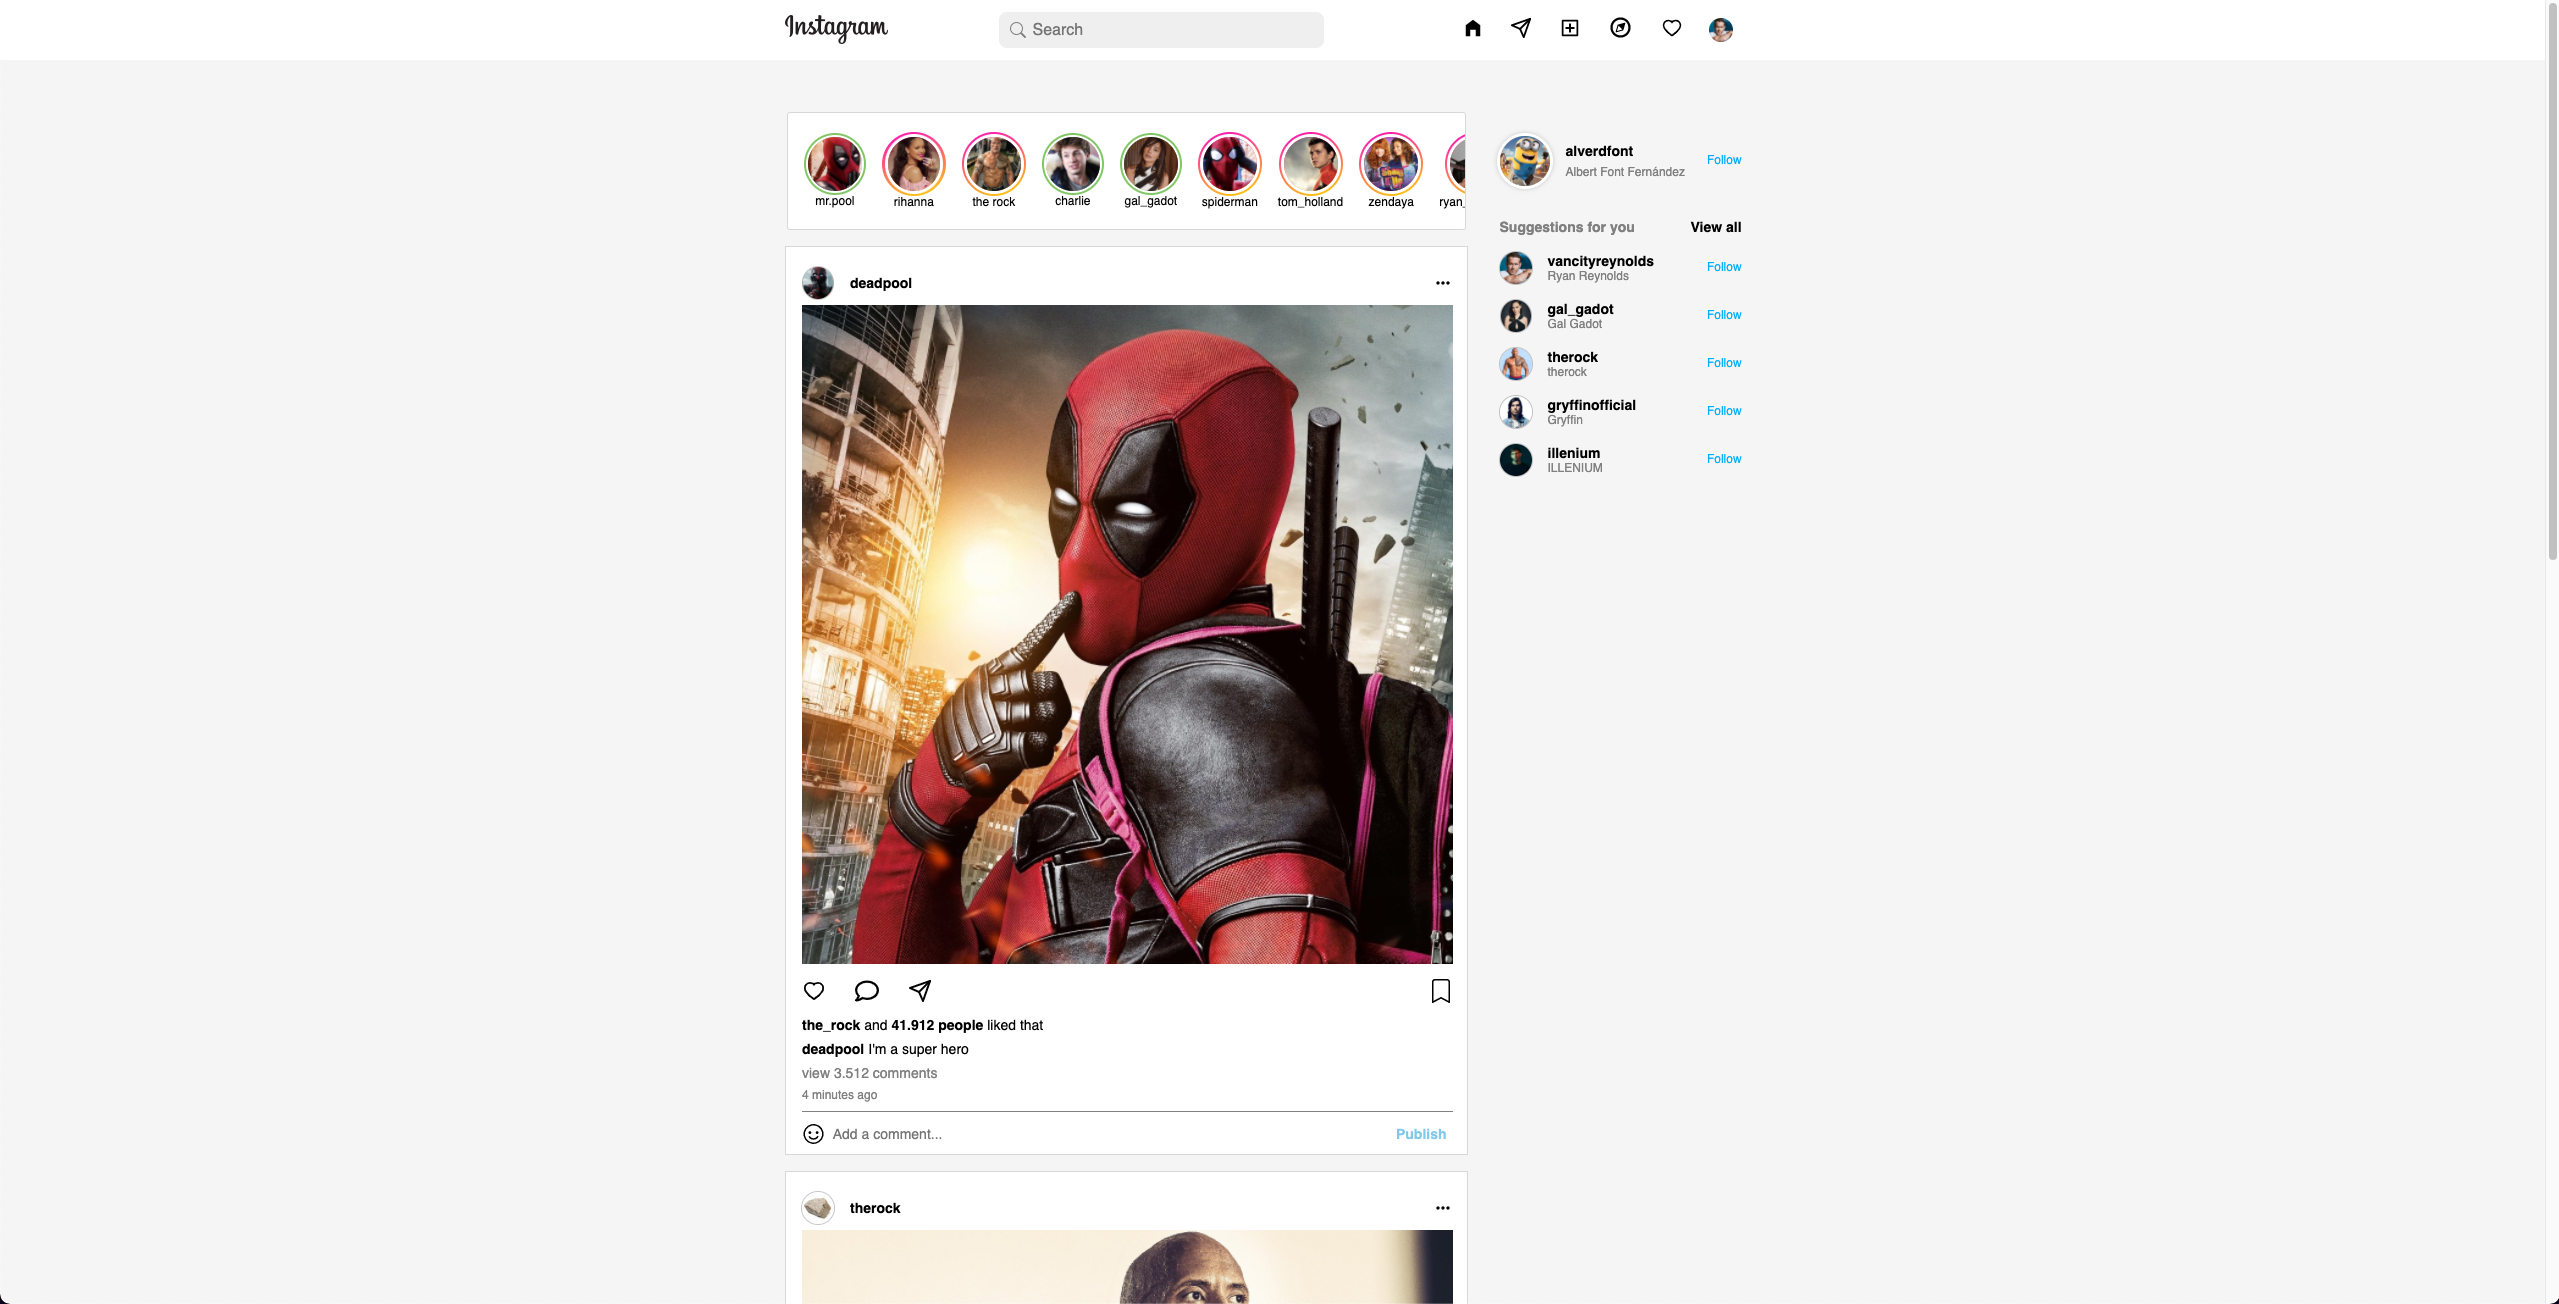Share deadpool post via paper plane icon
The image size is (2559, 1304).
[920, 990]
